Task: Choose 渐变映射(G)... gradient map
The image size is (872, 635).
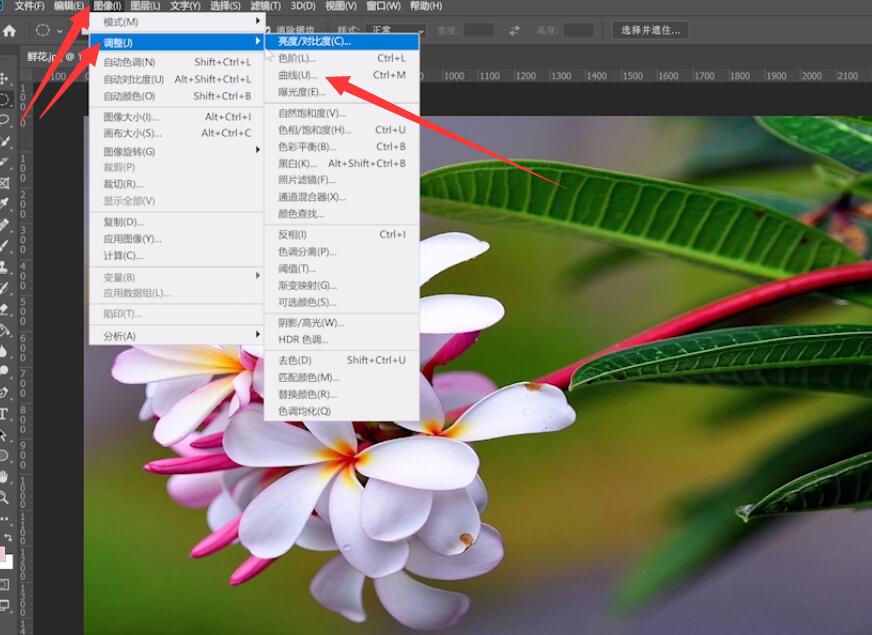Action: pos(341,285)
